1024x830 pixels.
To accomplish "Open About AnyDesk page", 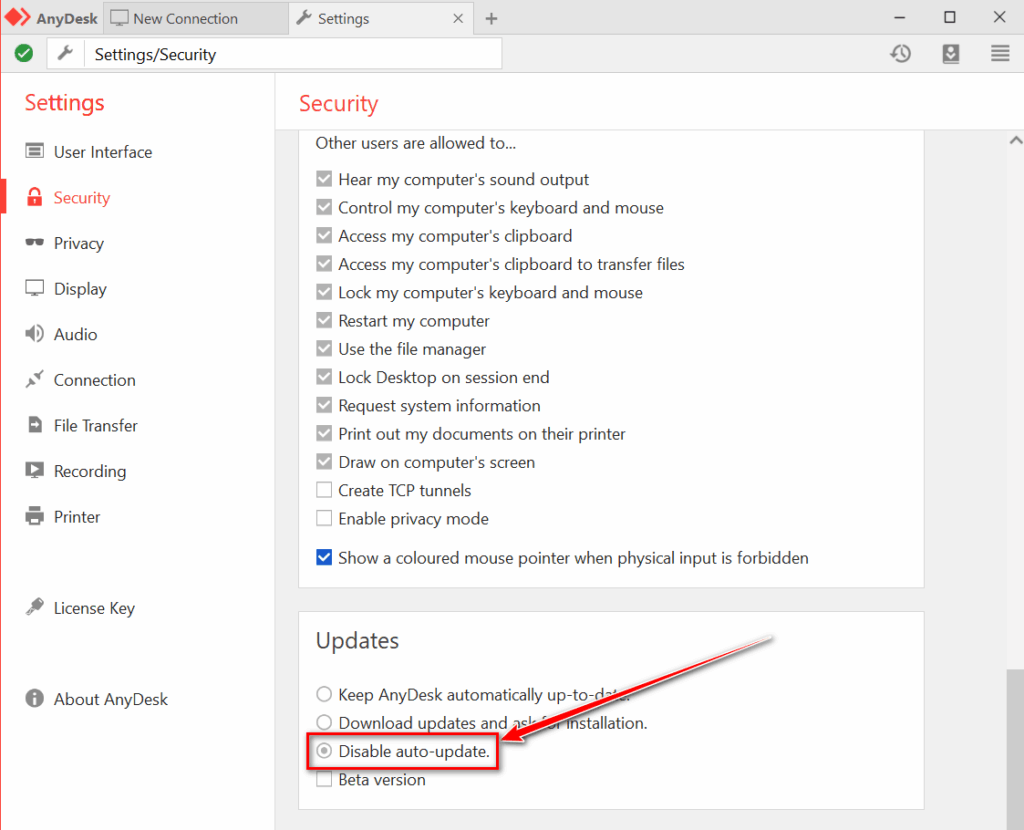I will pyautogui.click(x=110, y=699).
